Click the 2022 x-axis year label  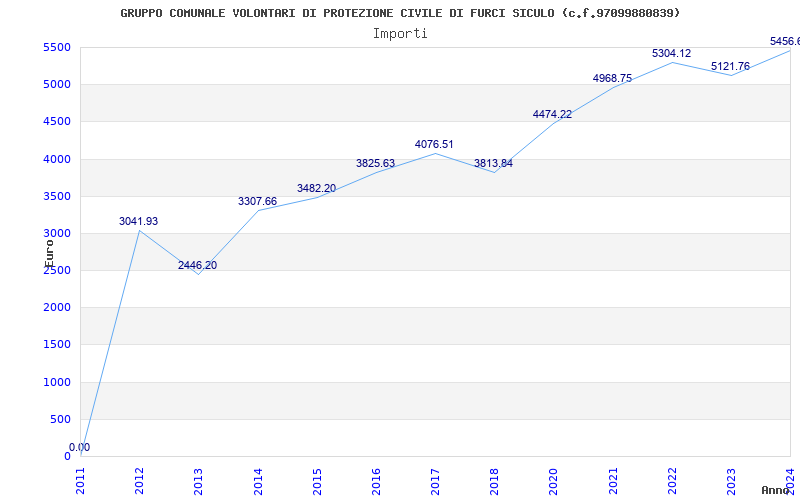point(672,481)
